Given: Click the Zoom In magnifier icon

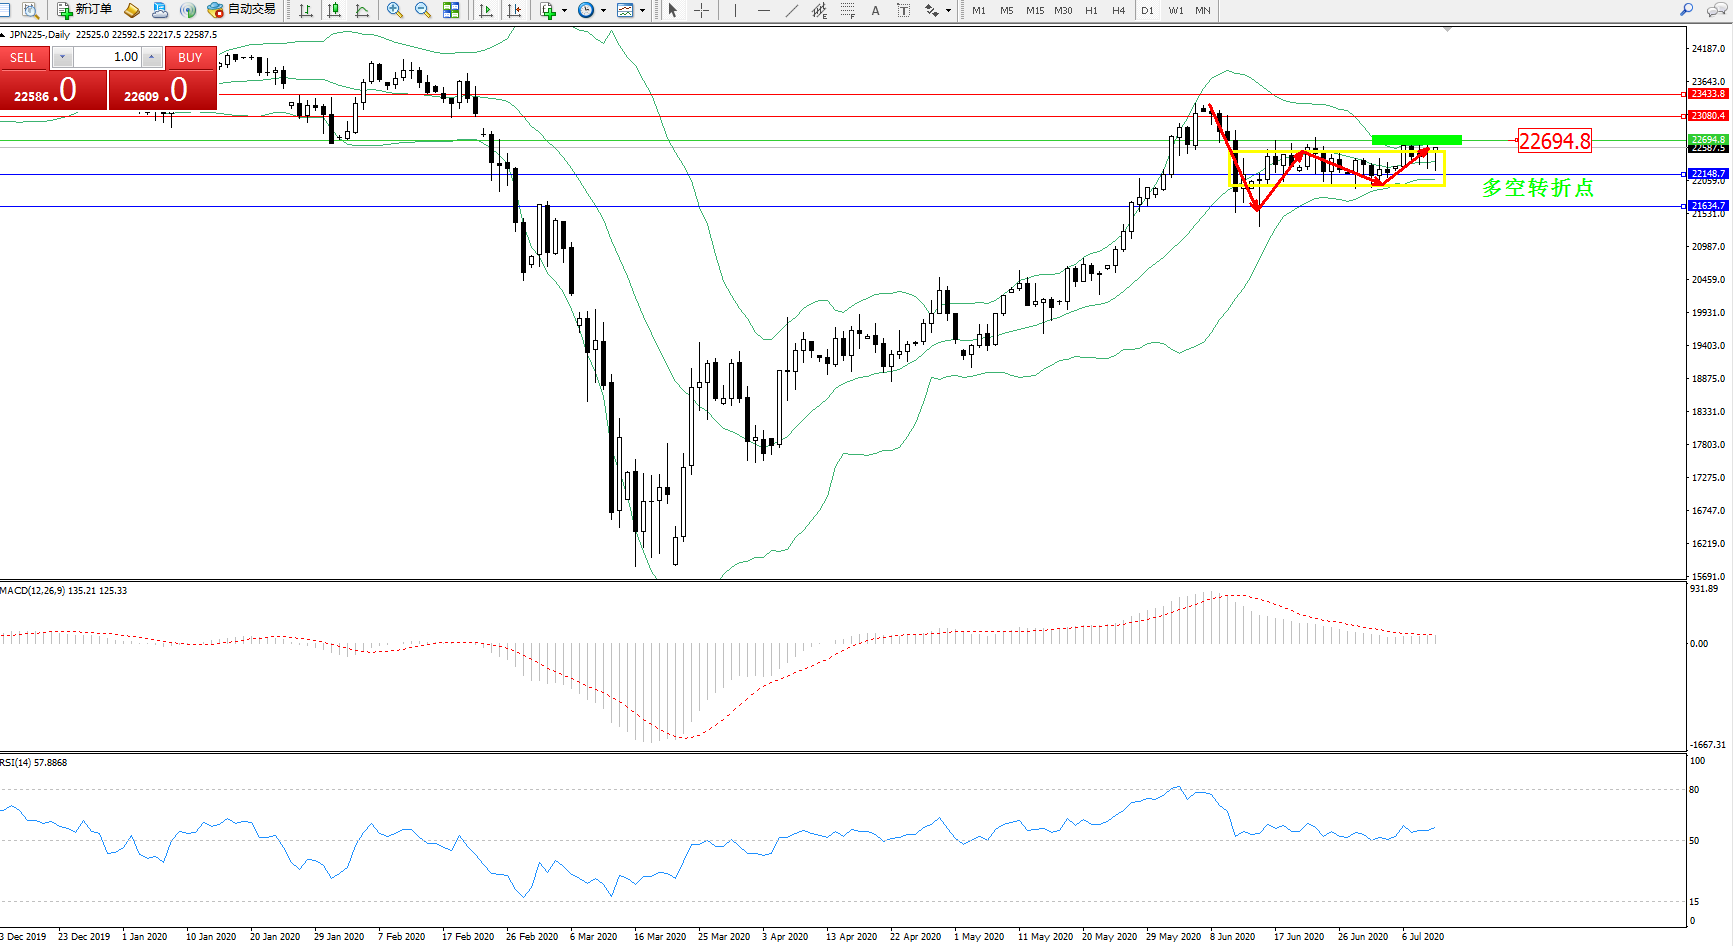Looking at the screenshot, I should pyautogui.click(x=395, y=10).
